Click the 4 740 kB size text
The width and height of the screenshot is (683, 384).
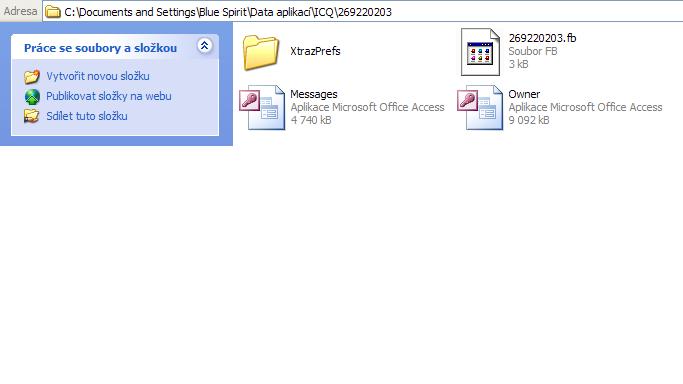[x=311, y=120]
